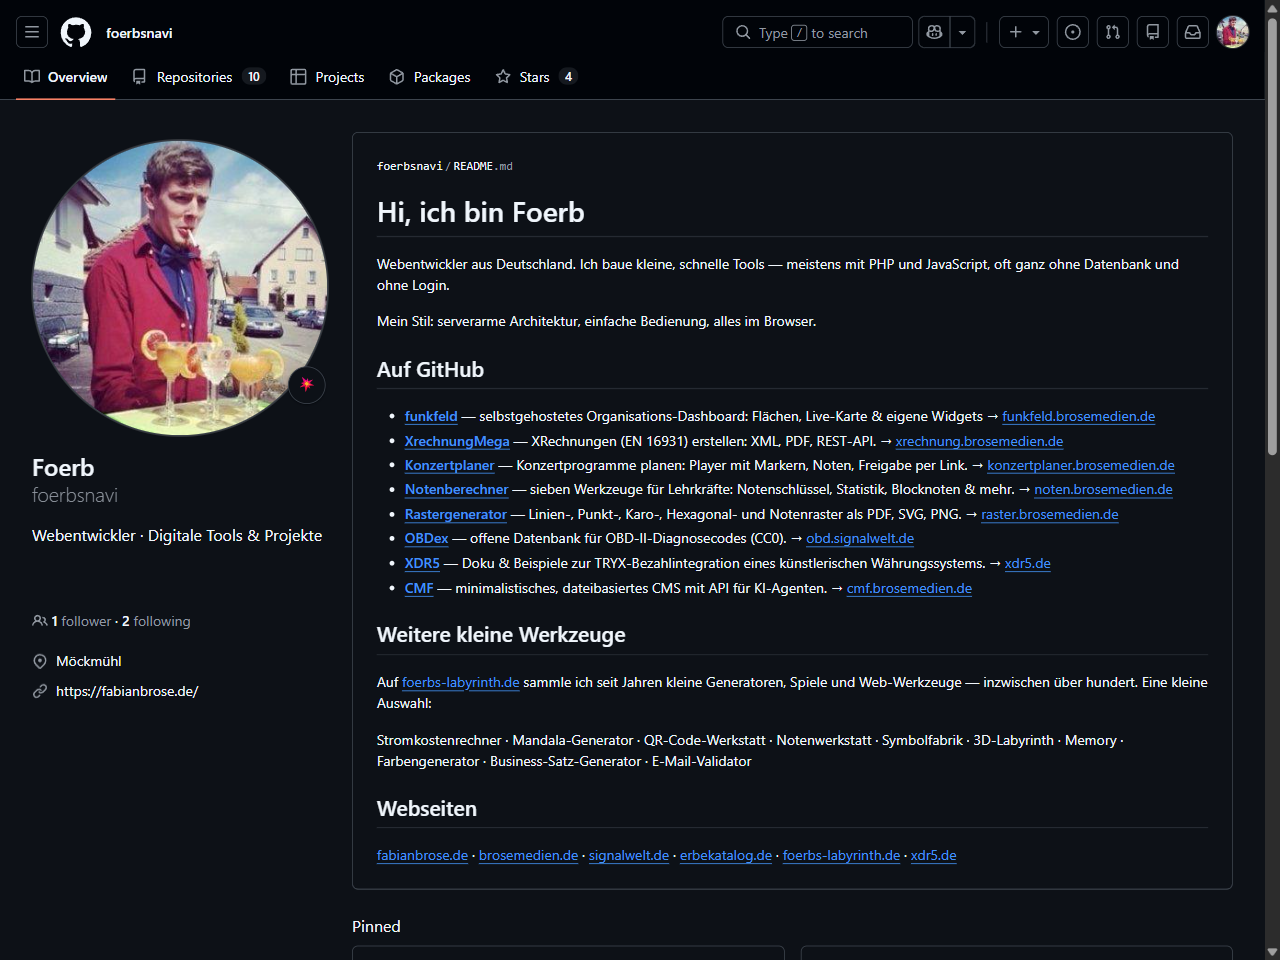Visit noten.brosemedien.de
This screenshot has height=960, width=1280.
[x=1103, y=489]
